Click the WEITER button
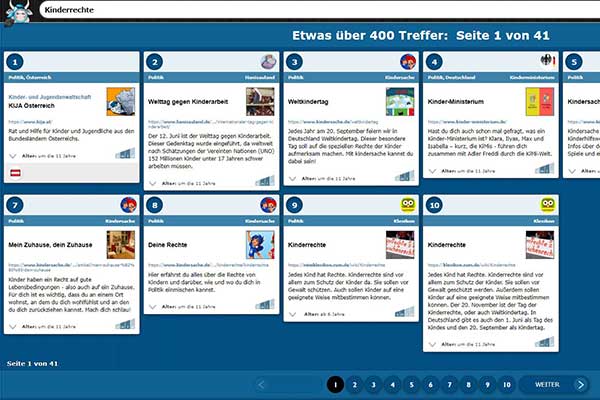 tap(555, 384)
